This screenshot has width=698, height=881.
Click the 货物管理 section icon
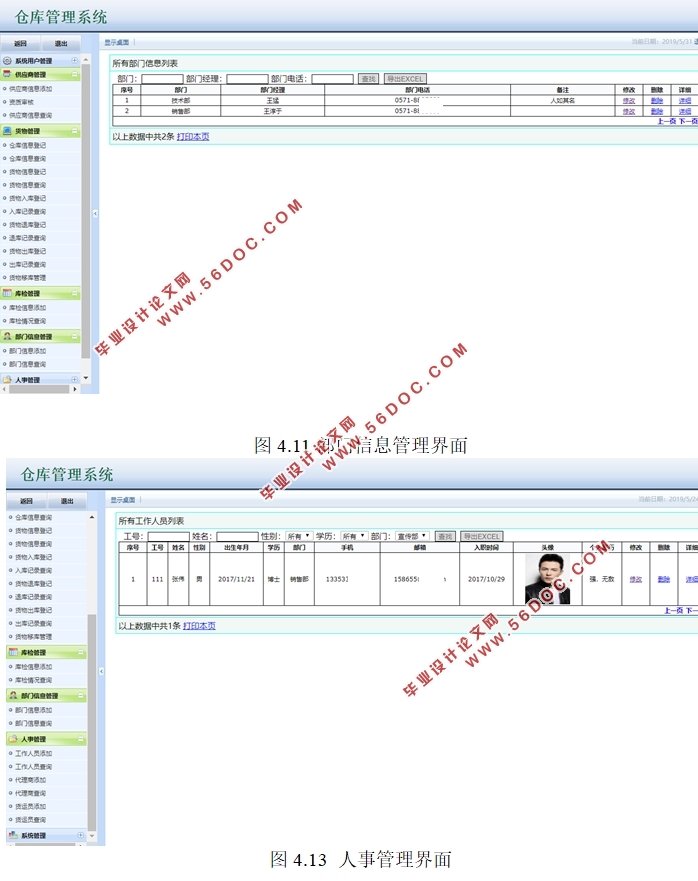pos(7,131)
